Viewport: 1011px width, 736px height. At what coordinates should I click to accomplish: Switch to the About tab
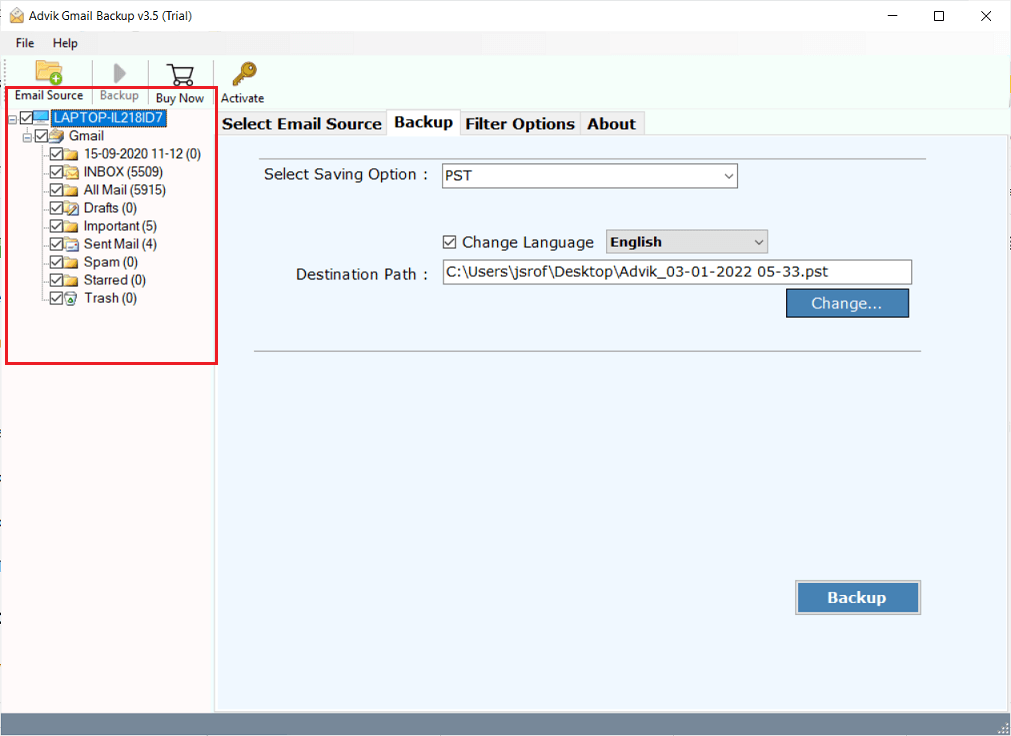(x=611, y=124)
